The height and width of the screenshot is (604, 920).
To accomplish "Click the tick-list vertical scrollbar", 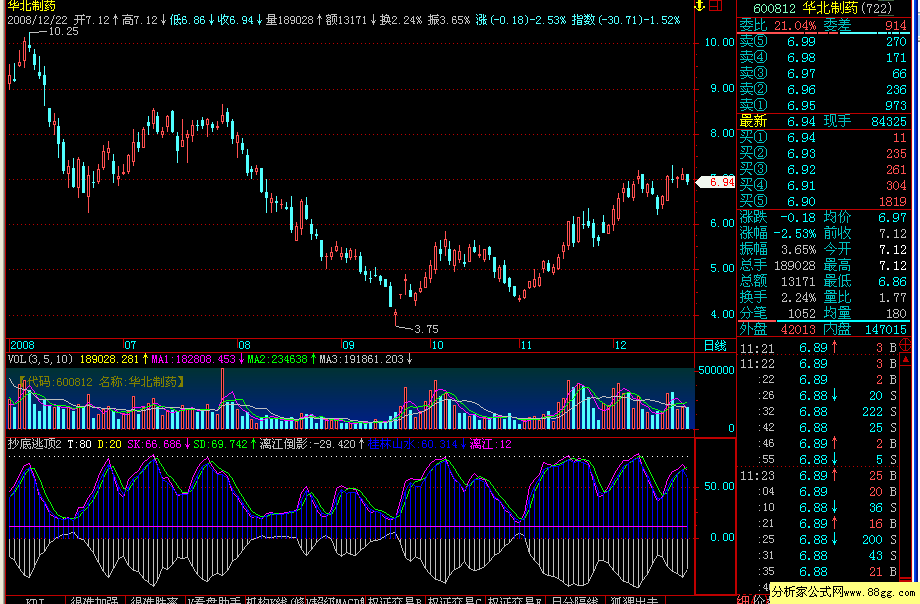I will coord(905,470).
